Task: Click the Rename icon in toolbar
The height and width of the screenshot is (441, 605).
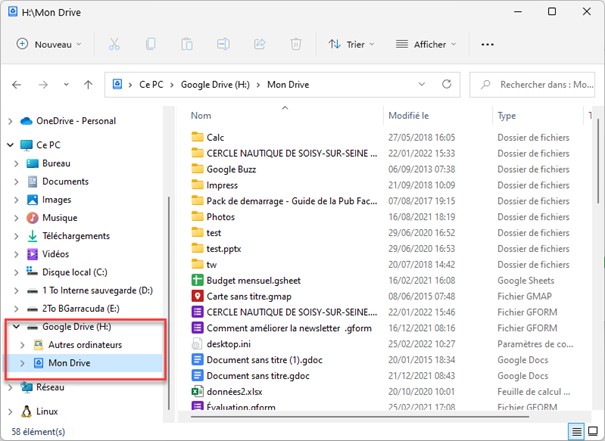Action: (223, 45)
